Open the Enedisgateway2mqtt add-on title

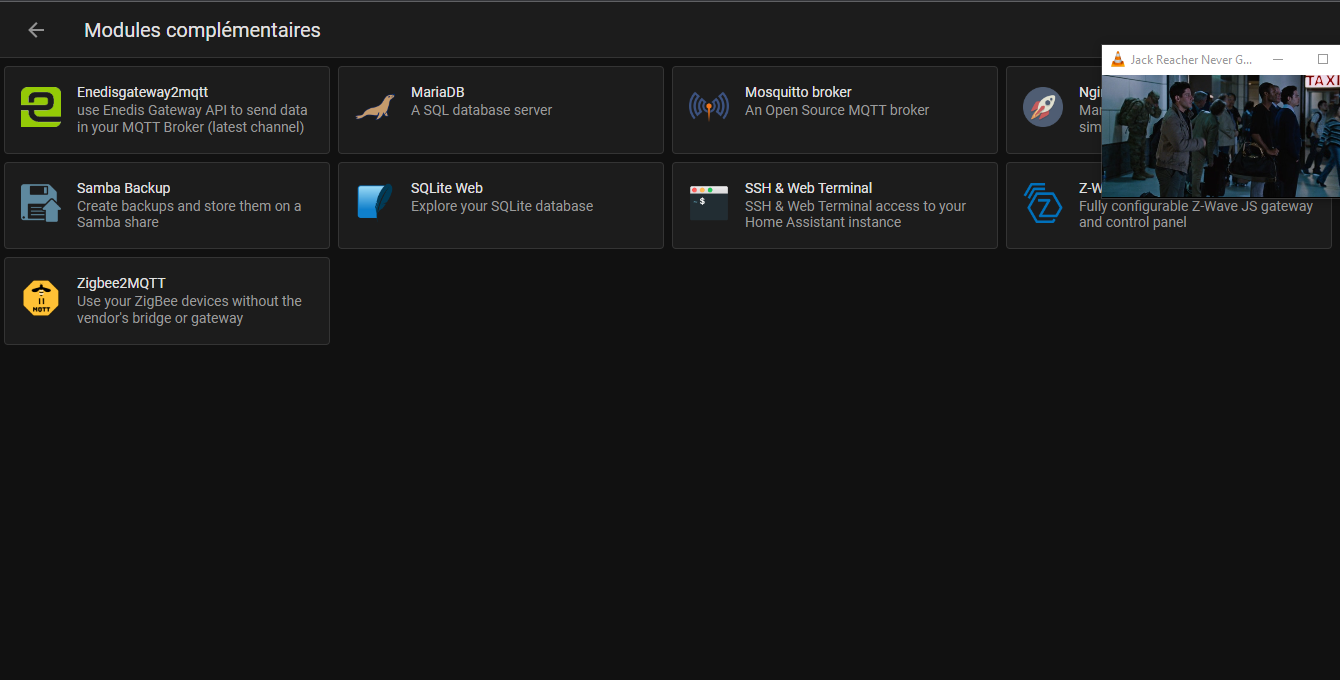(x=142, y=92)
